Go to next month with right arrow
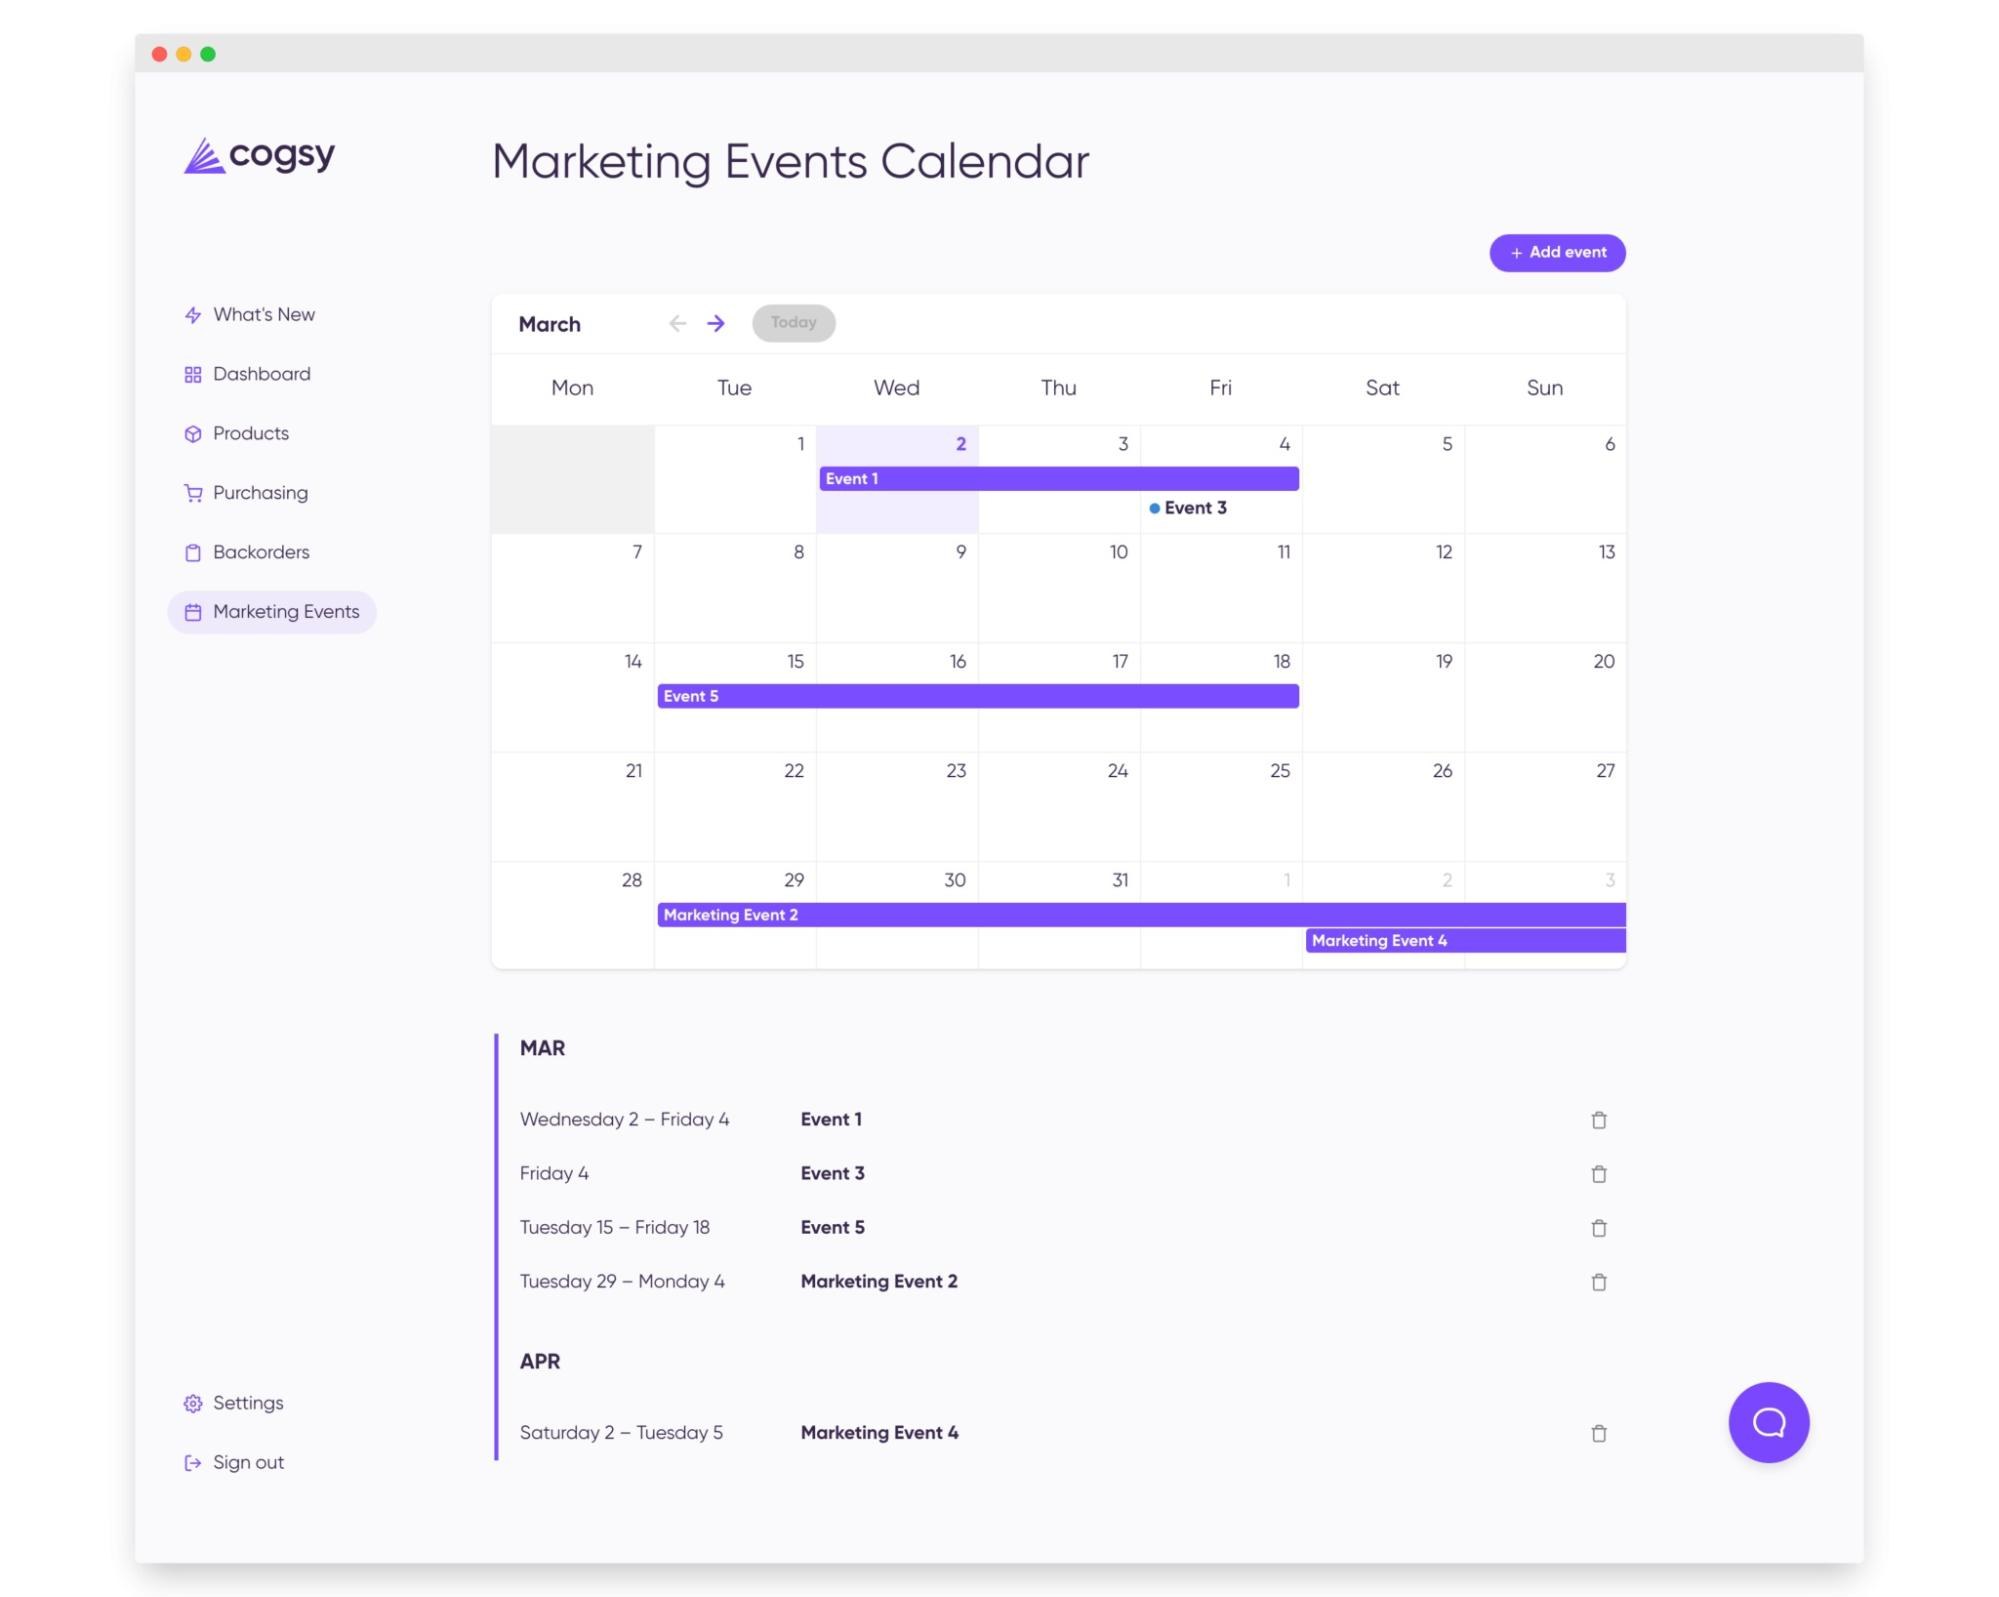The width and height of the screenshot is (1999, 1597). click(x=716, y=323)
